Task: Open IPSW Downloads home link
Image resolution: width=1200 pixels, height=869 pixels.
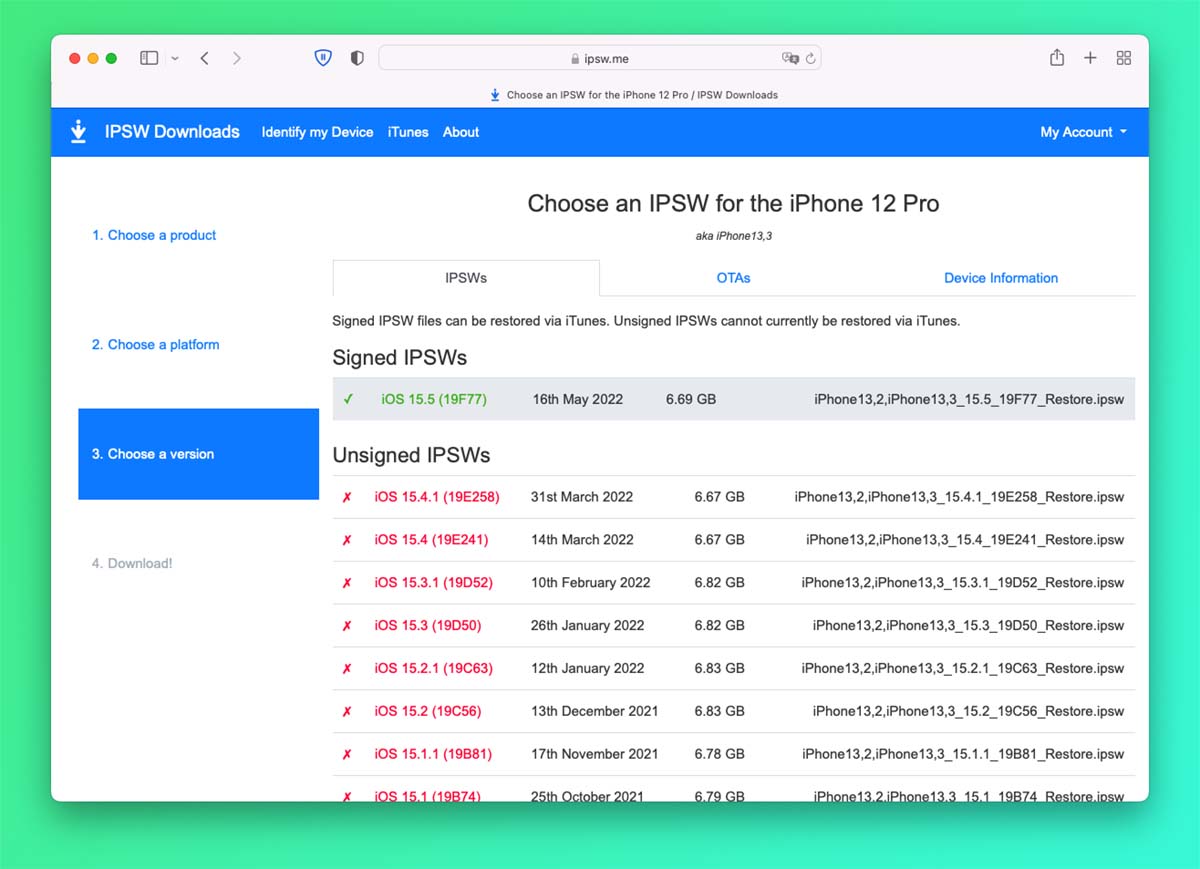Action: coord(172,132)
